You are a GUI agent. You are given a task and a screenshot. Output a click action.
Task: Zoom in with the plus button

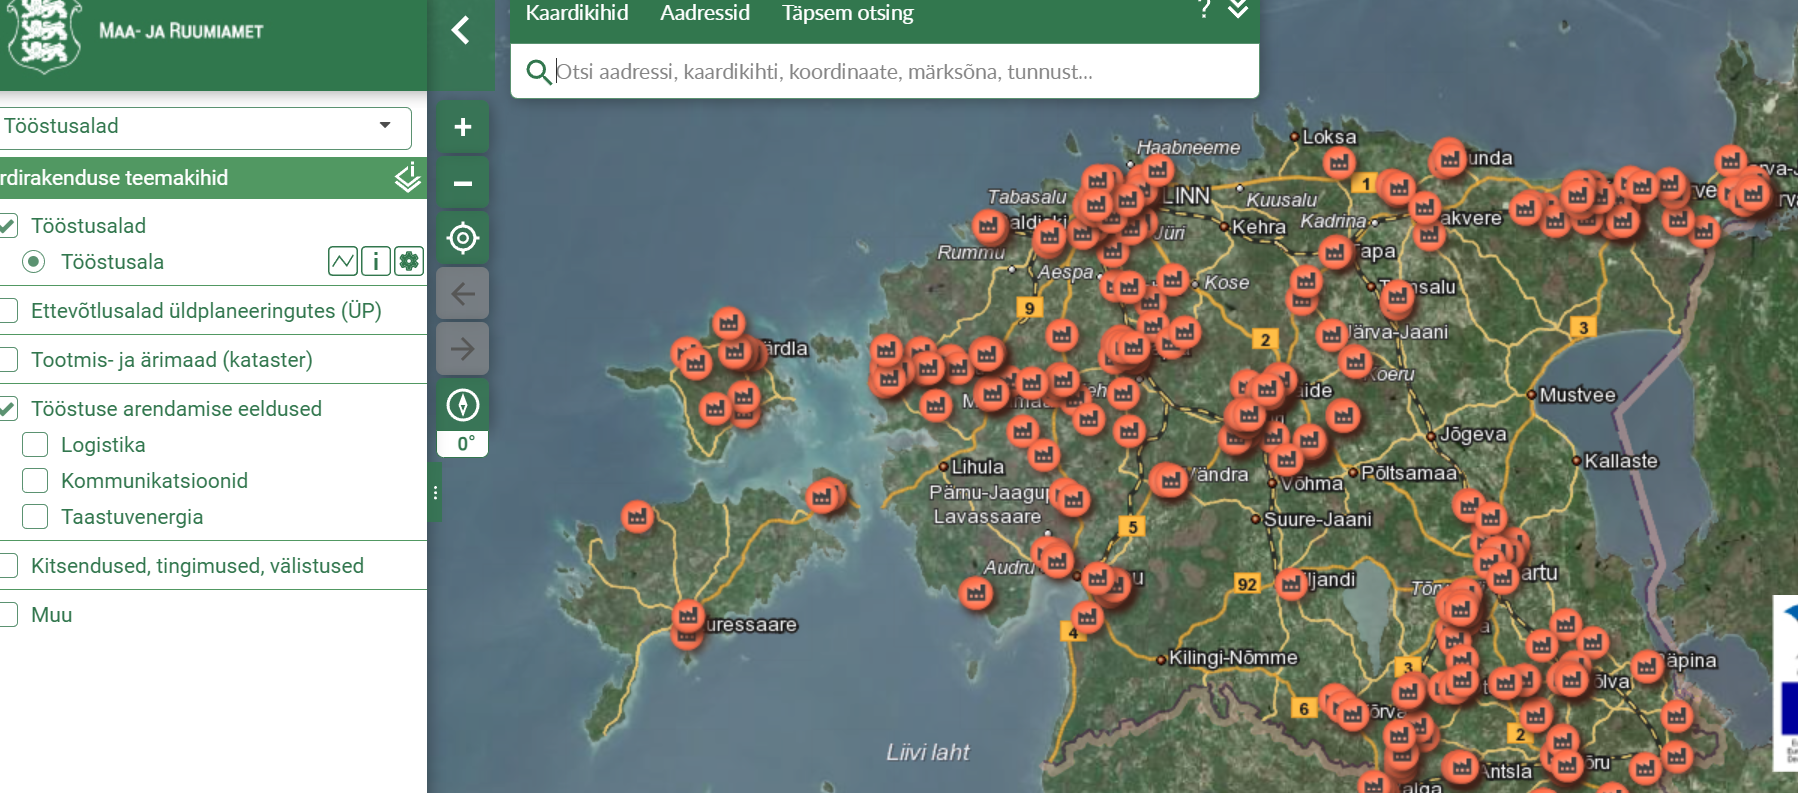(462, 127)
